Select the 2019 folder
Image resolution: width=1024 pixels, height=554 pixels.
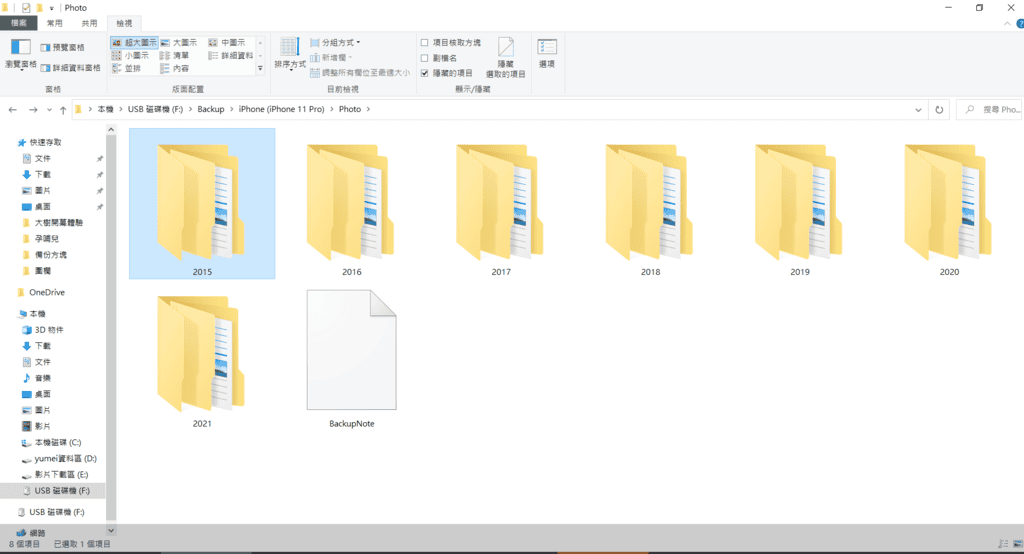click(x=799, y=202)
